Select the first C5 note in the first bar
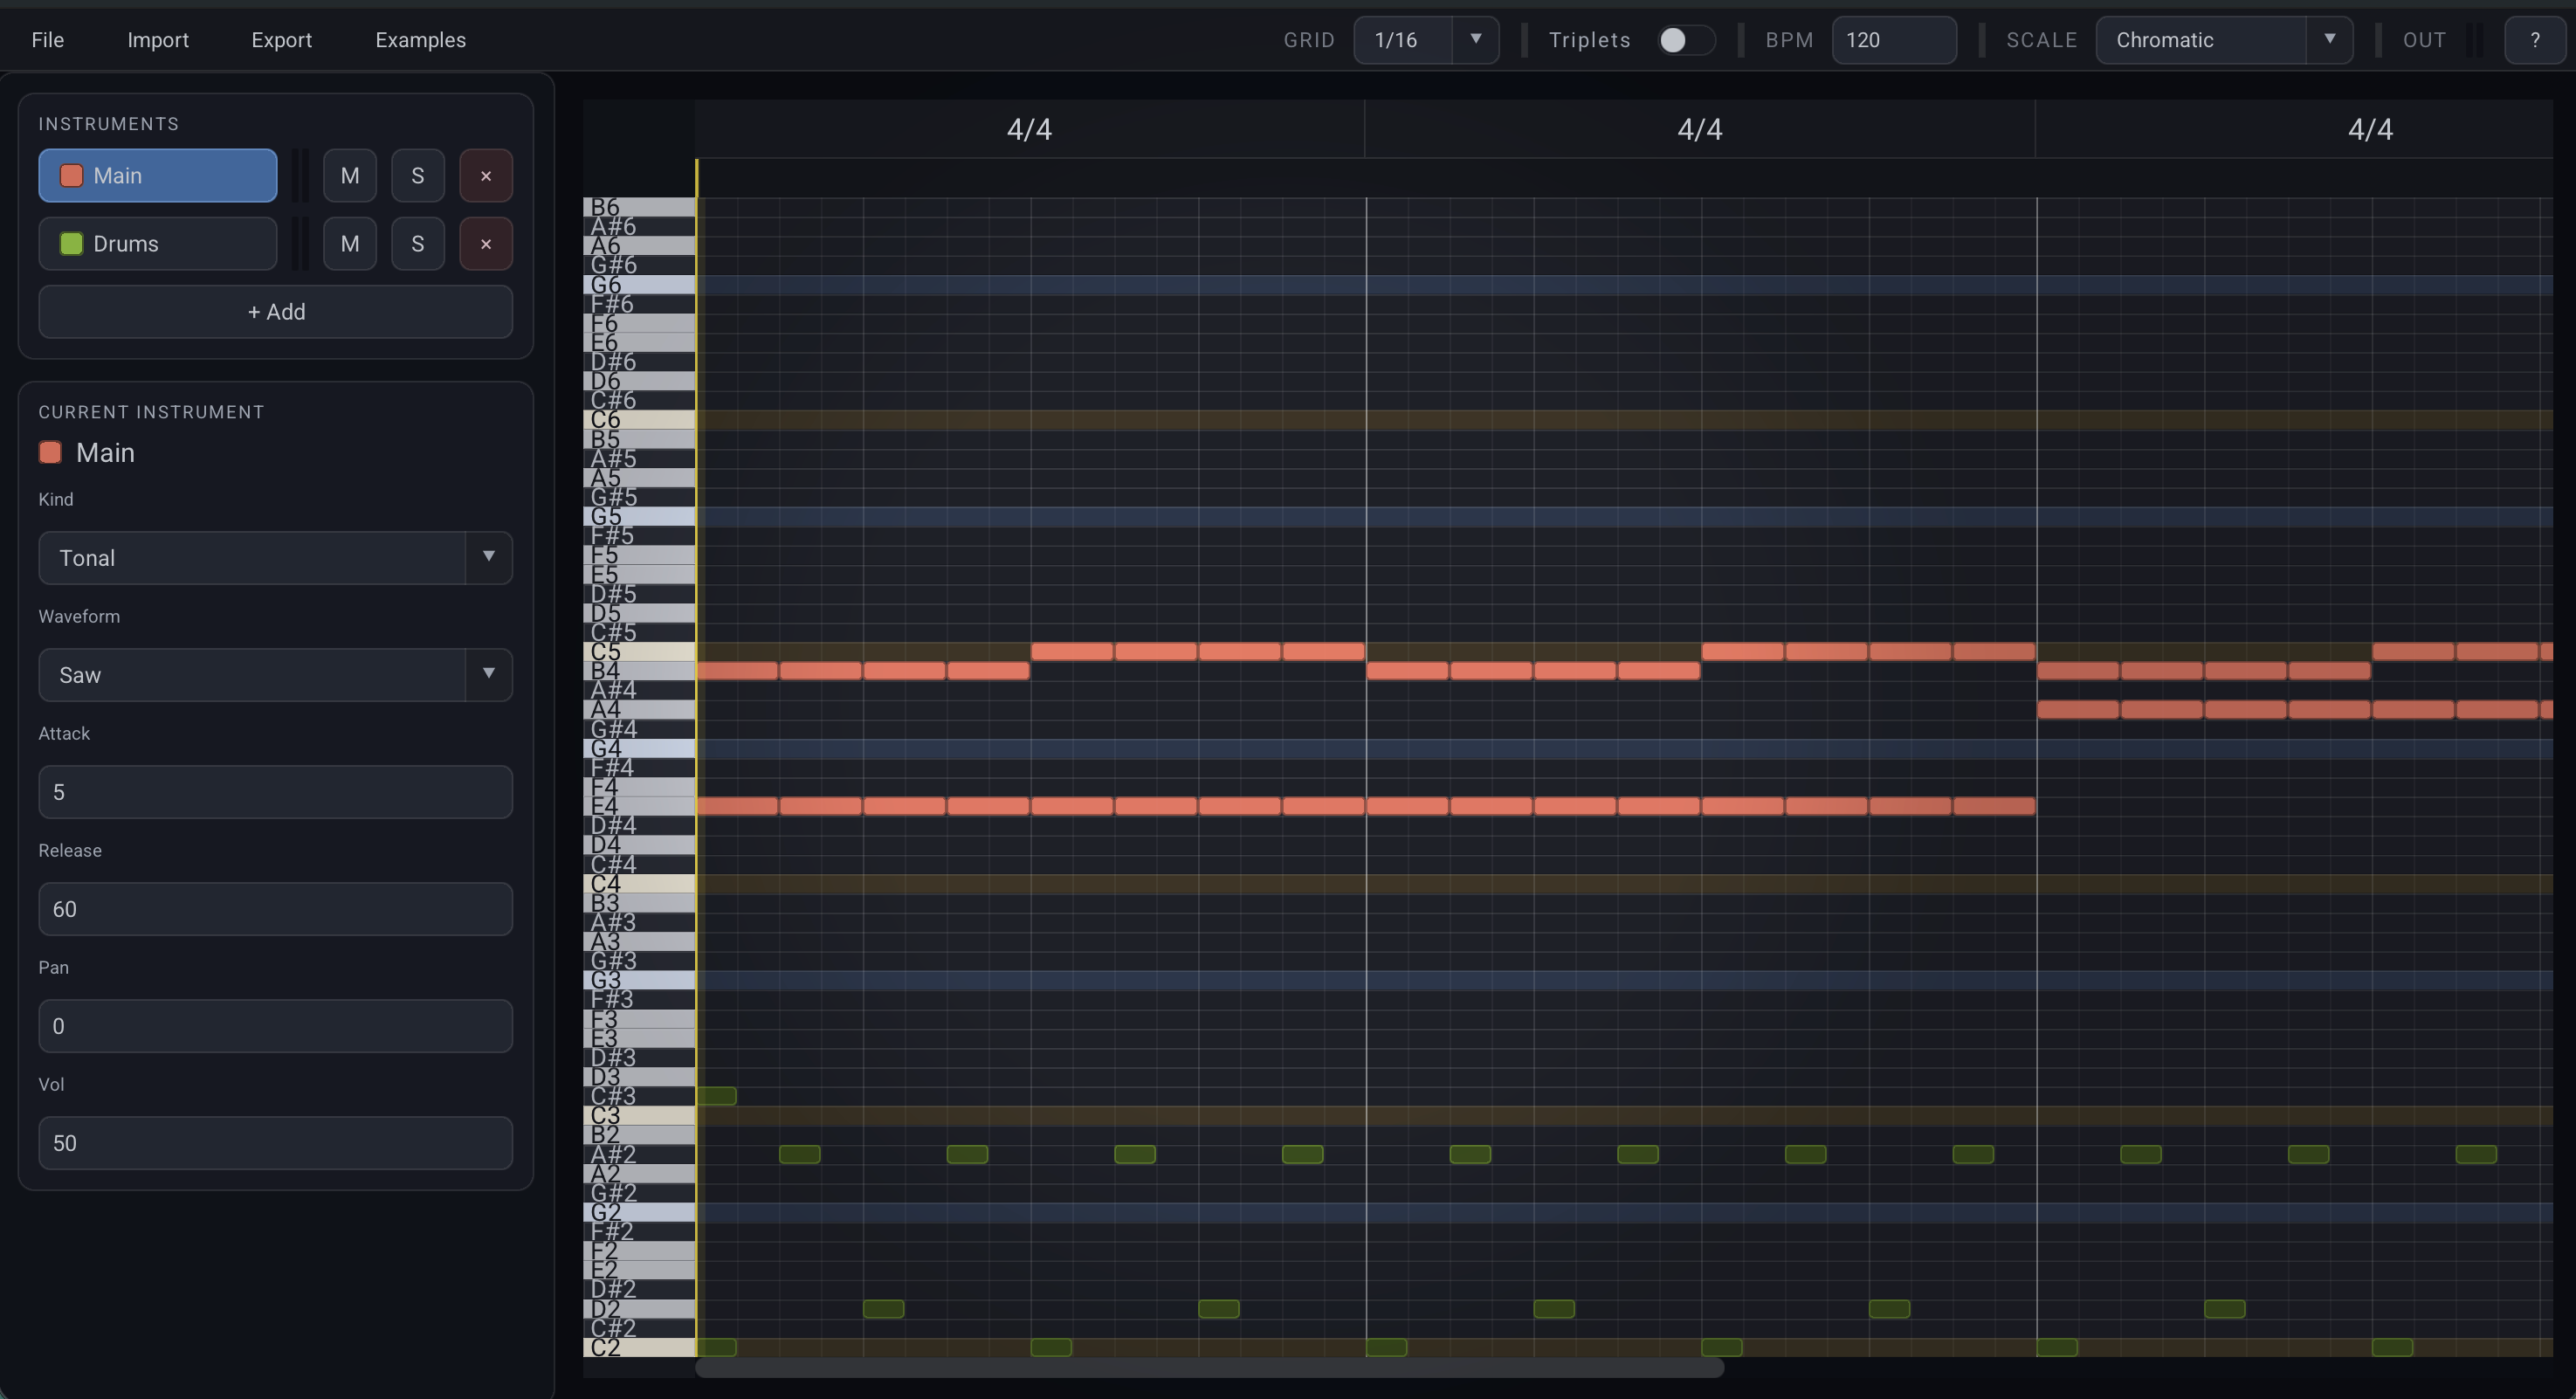 pos(1072,652)
